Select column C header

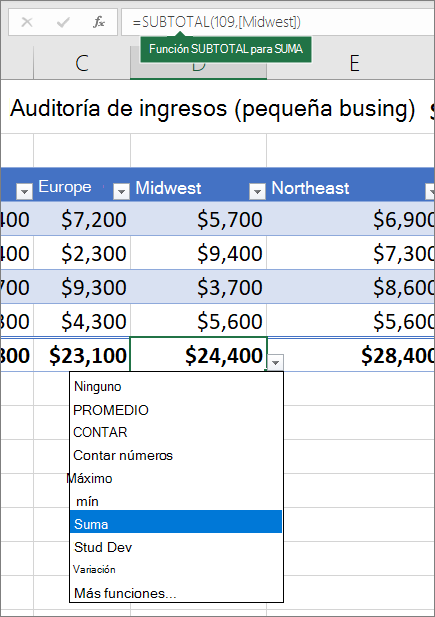pyautogui.click(x=82, y=63)
